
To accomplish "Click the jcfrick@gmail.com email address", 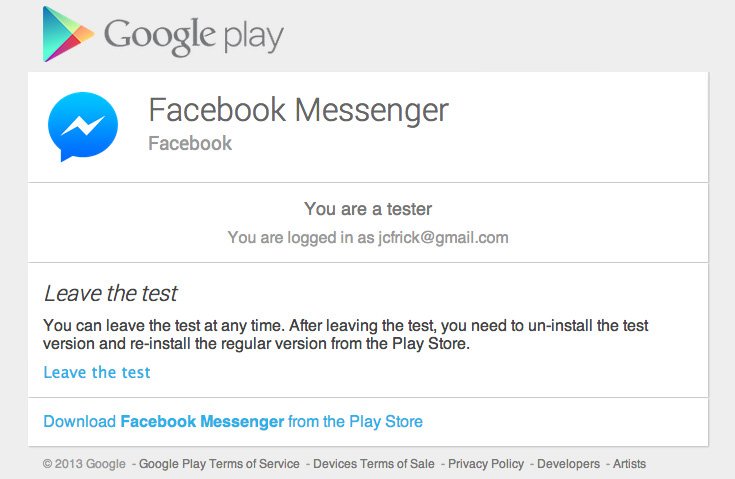I will [444, 237].
